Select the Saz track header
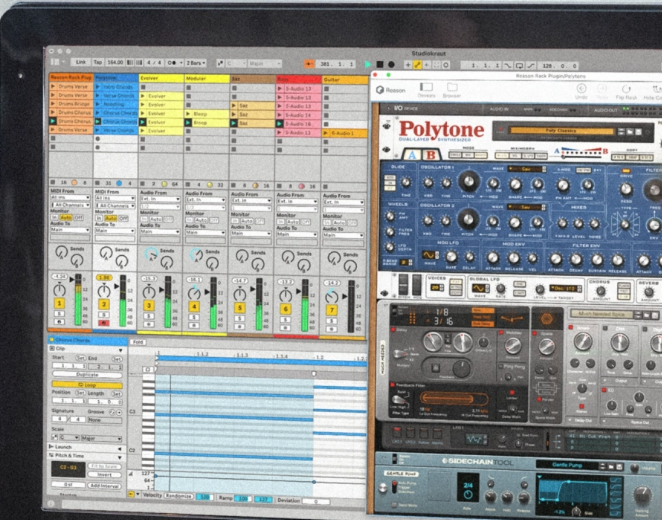662x520 pixels. (x=253, y=79)
